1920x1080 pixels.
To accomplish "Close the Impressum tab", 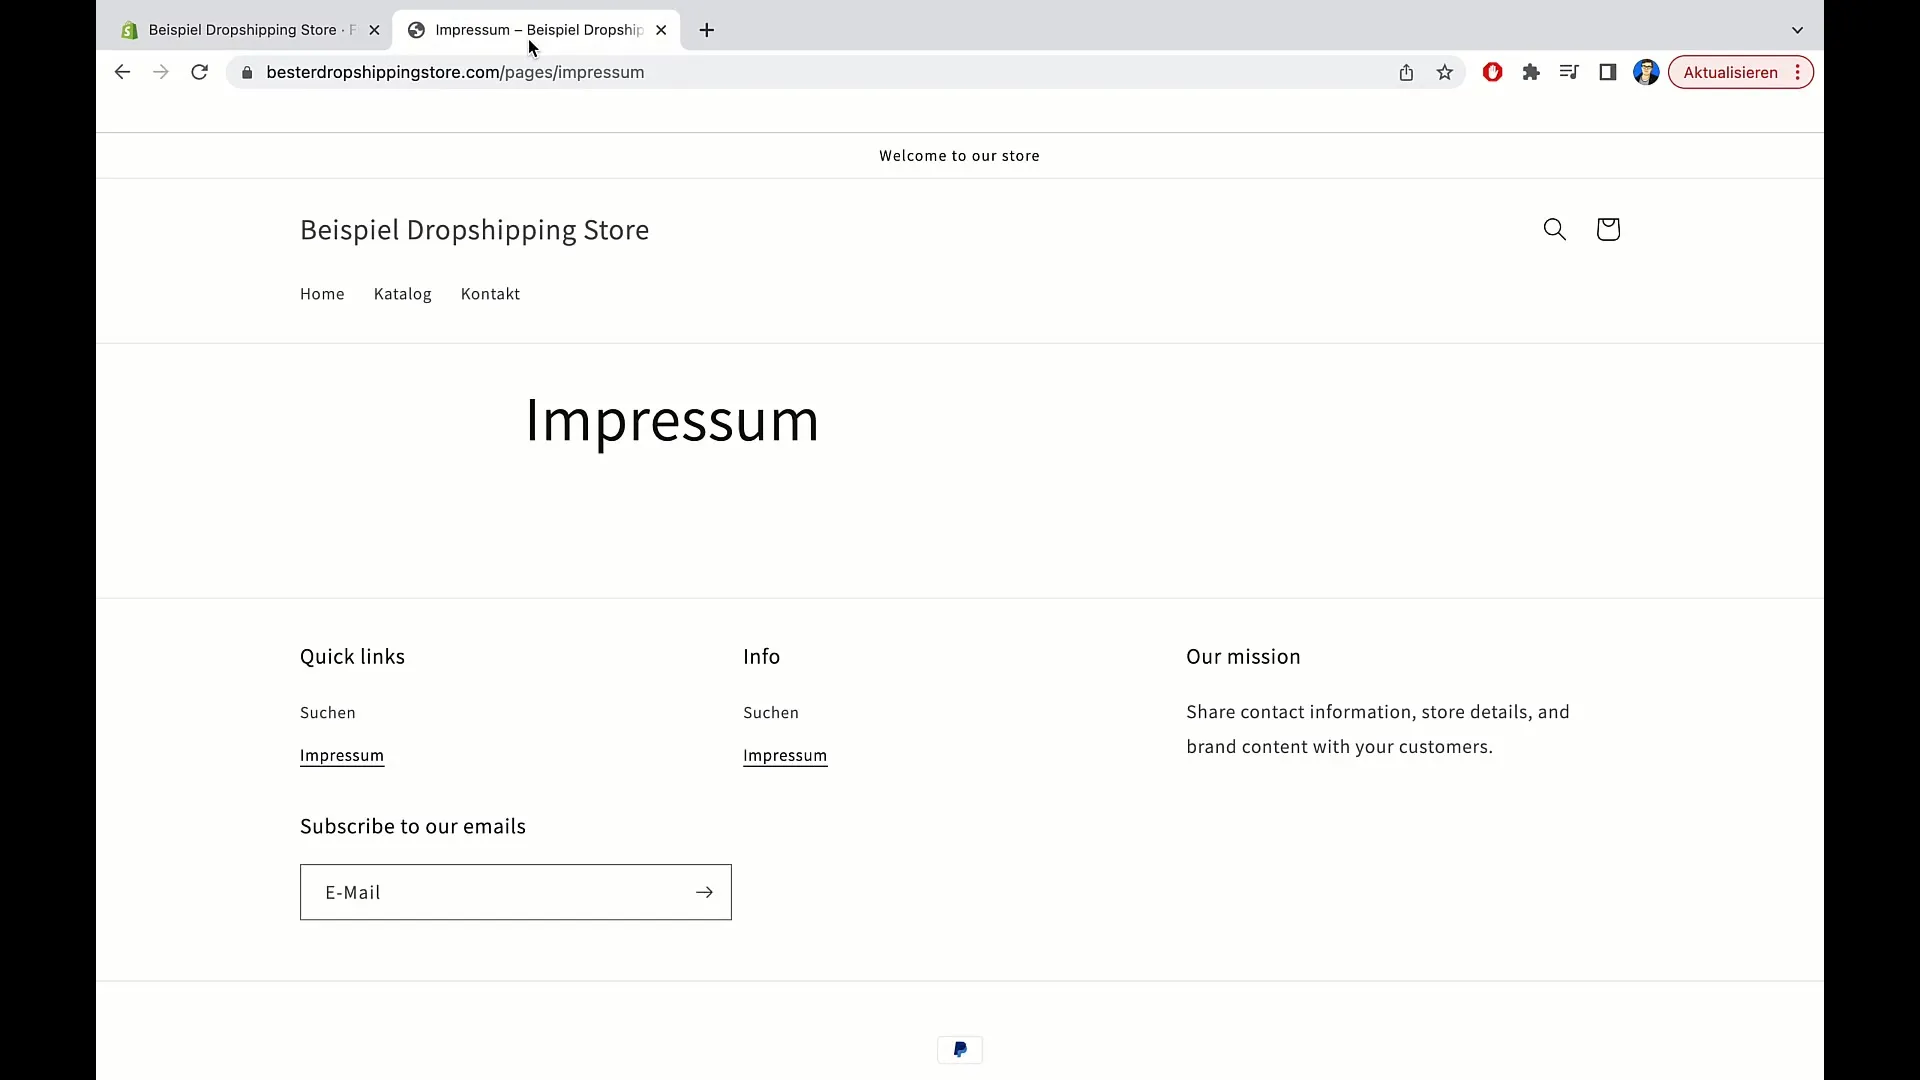I will pyautogui.click(x=661, y=30).
